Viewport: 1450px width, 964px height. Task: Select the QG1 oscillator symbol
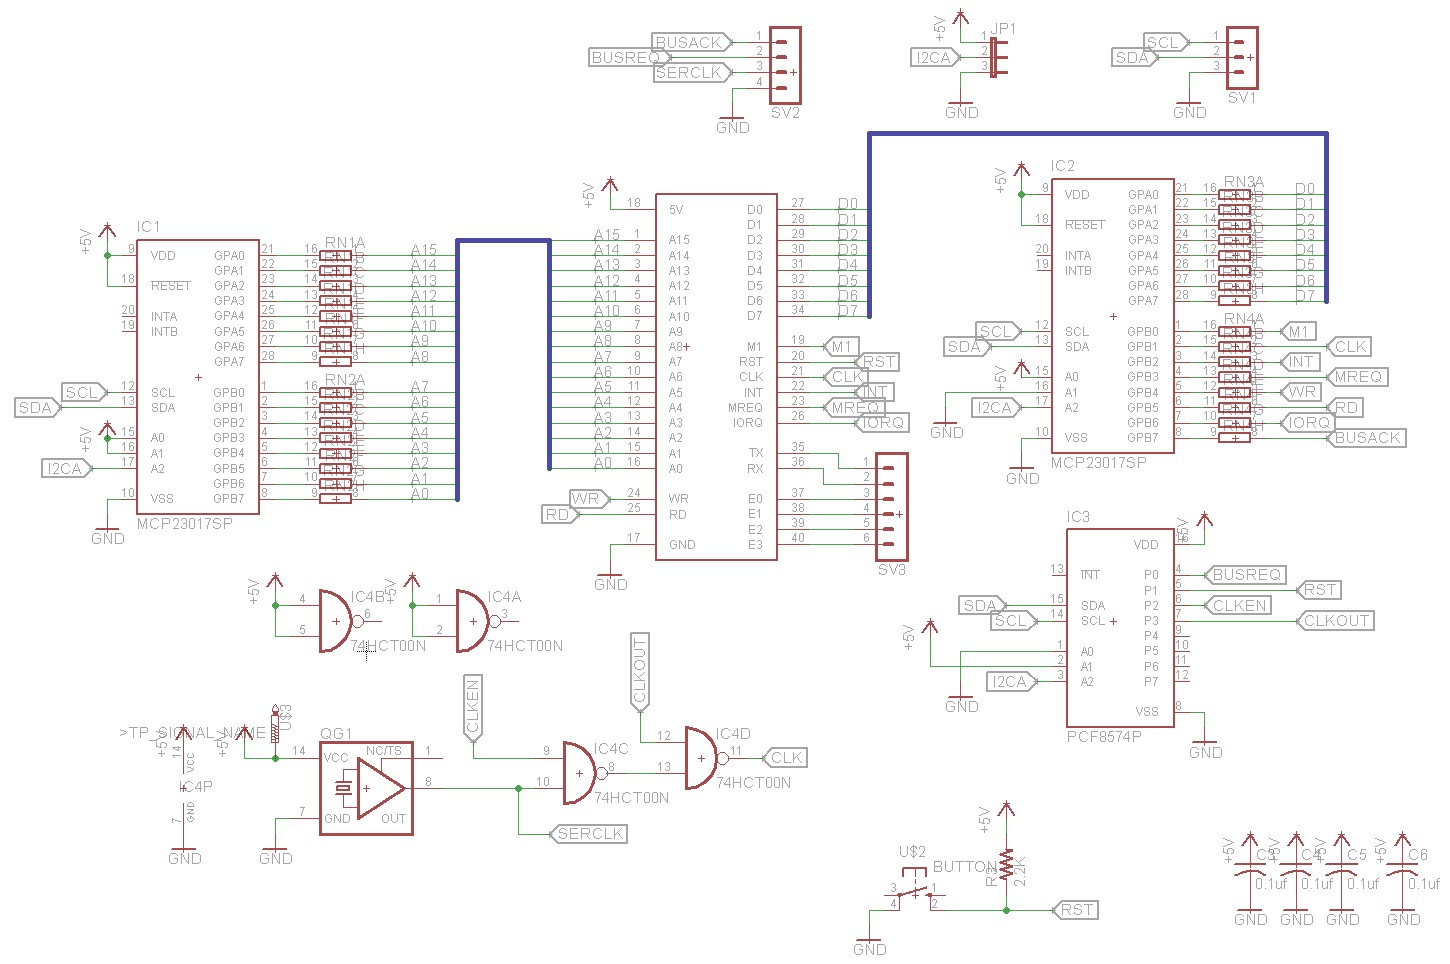[x=366, y=788]
